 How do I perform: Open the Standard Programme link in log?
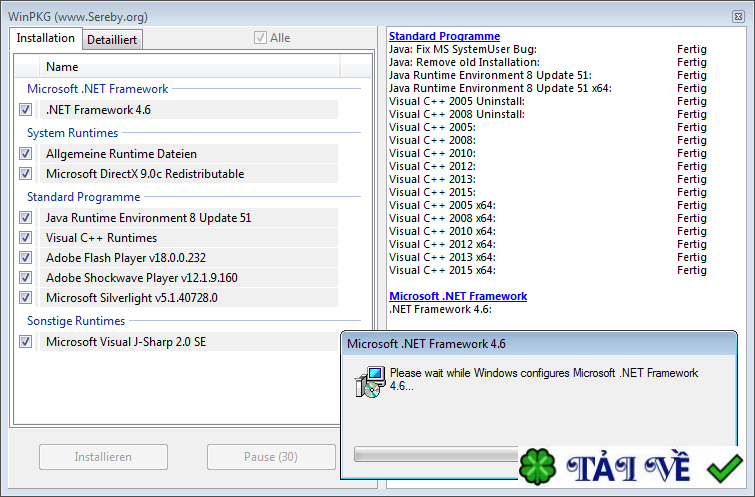pos(444,36)
